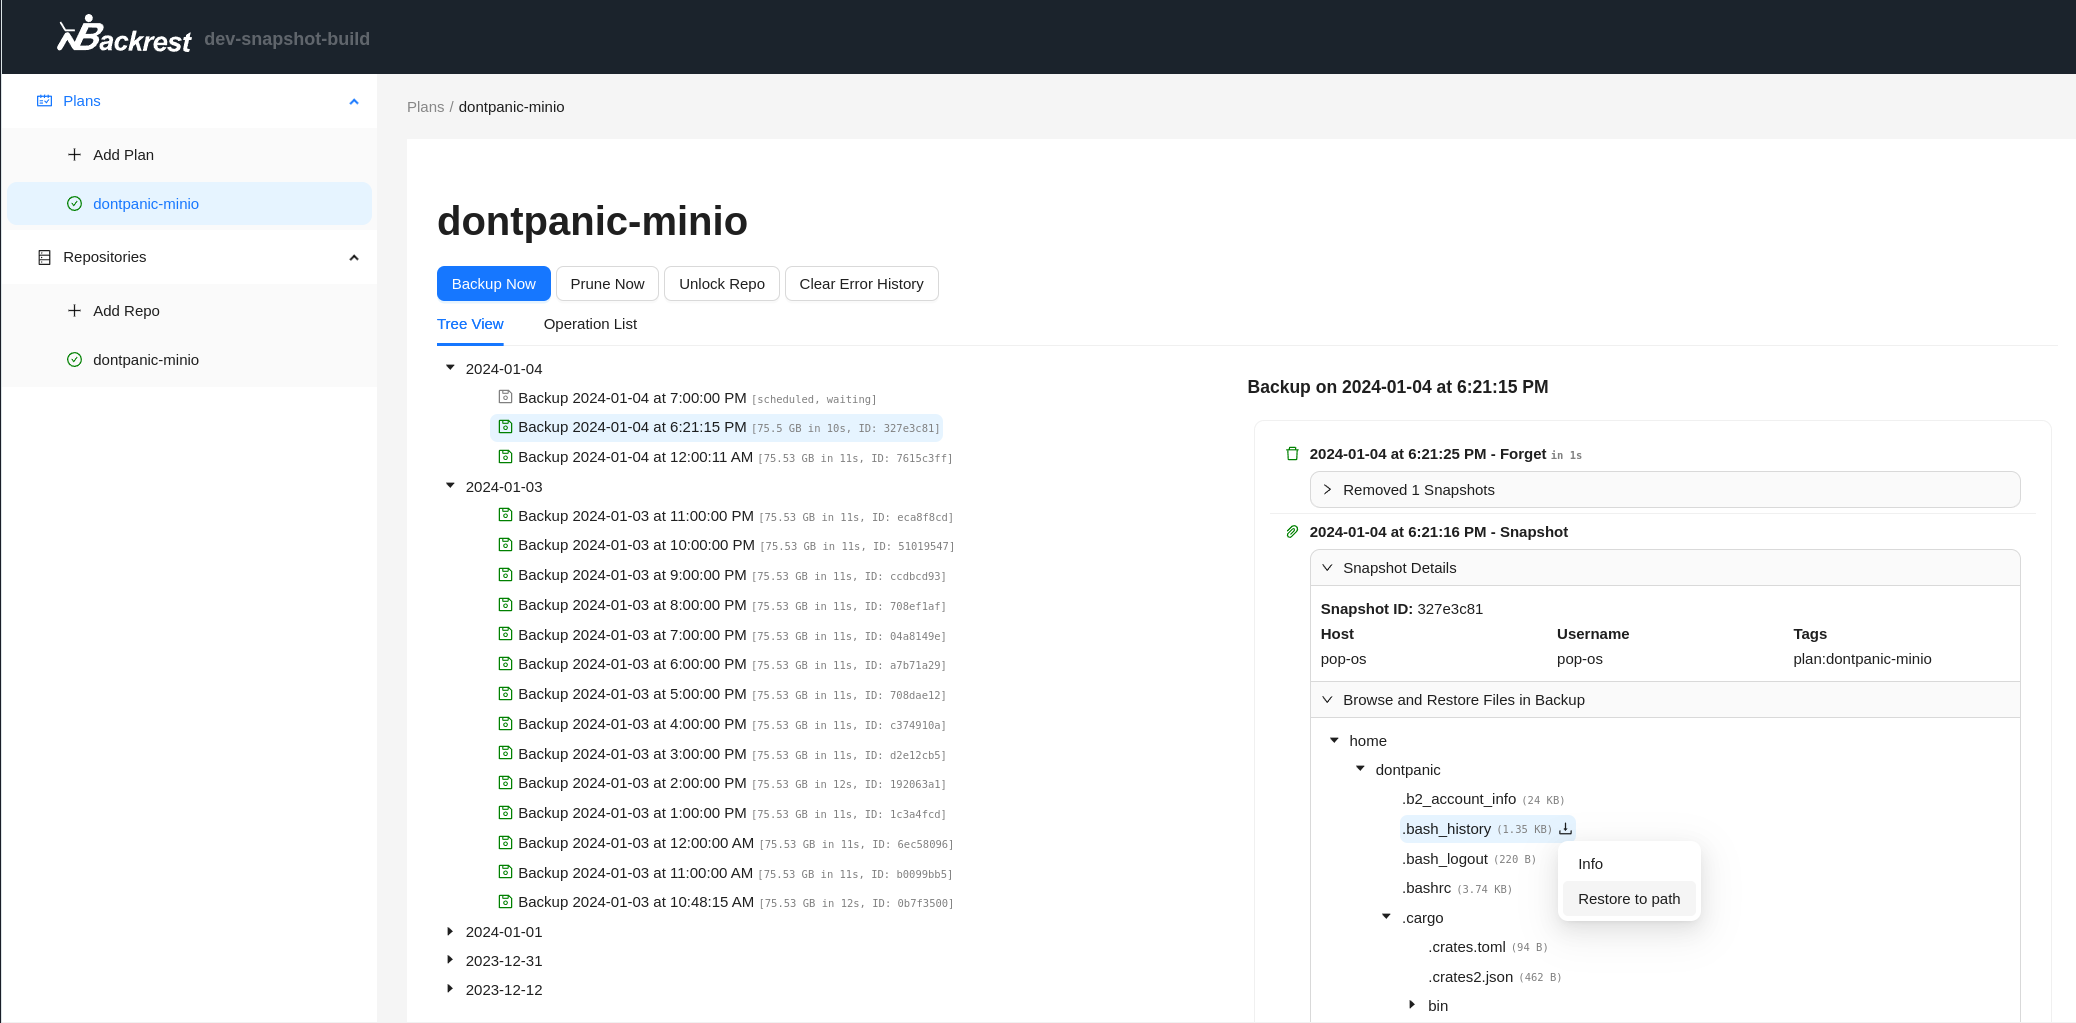Expand the 2024-01-01 backup group
2076x1023 pixels.
[x=450, y=931]
